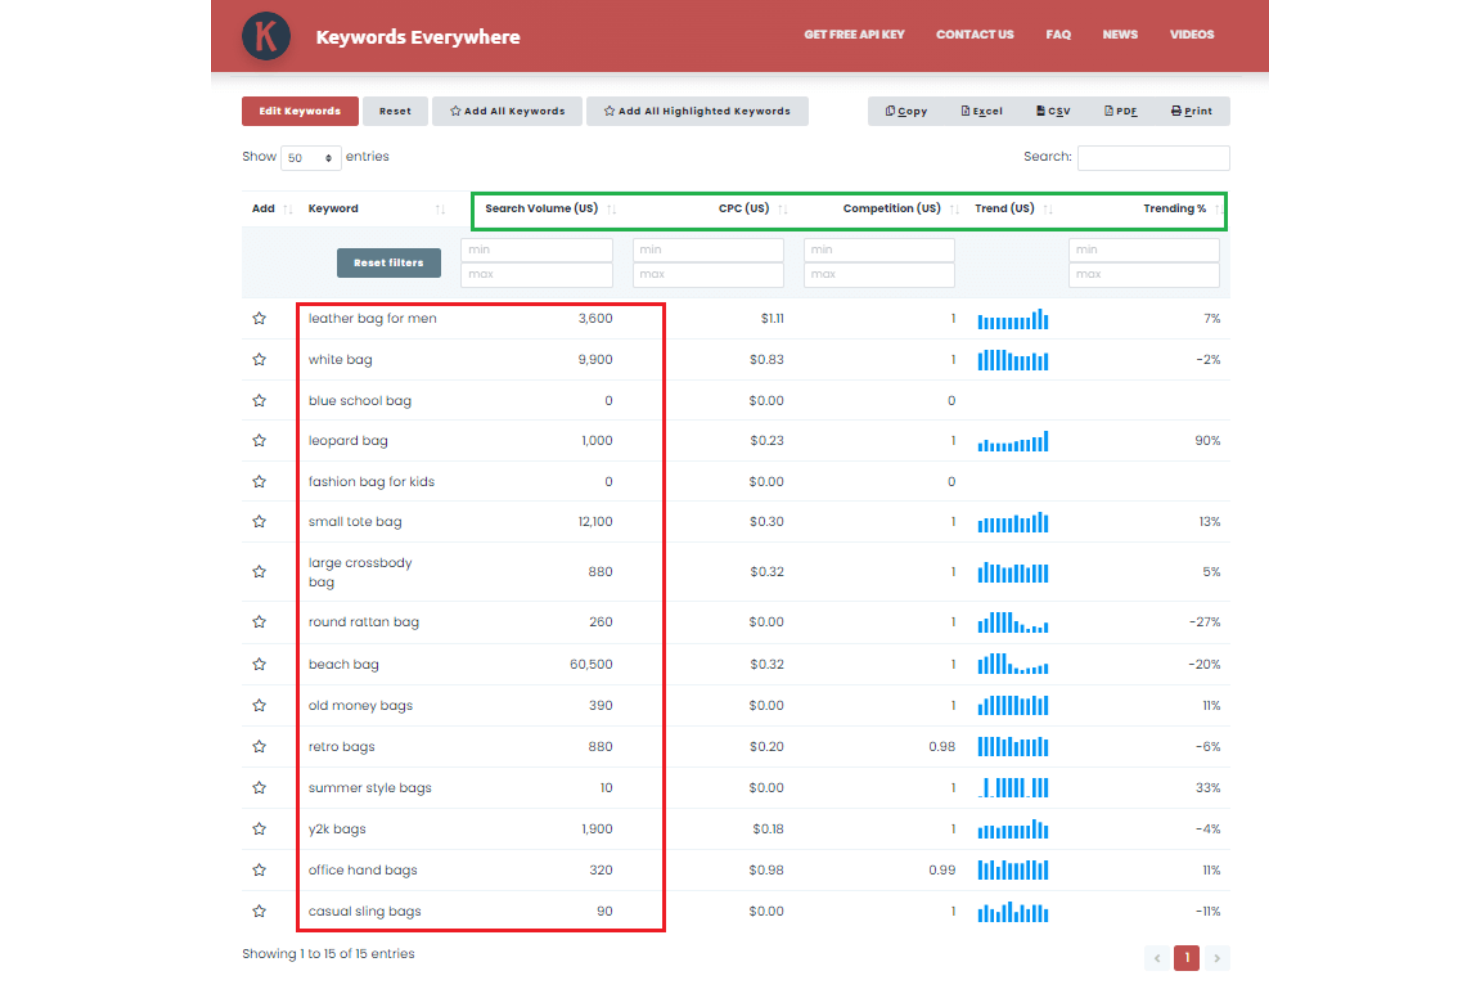Sort the CPC (US) column
The width and height of the screenshot is (1480, 987).
(x=784, y=209)
